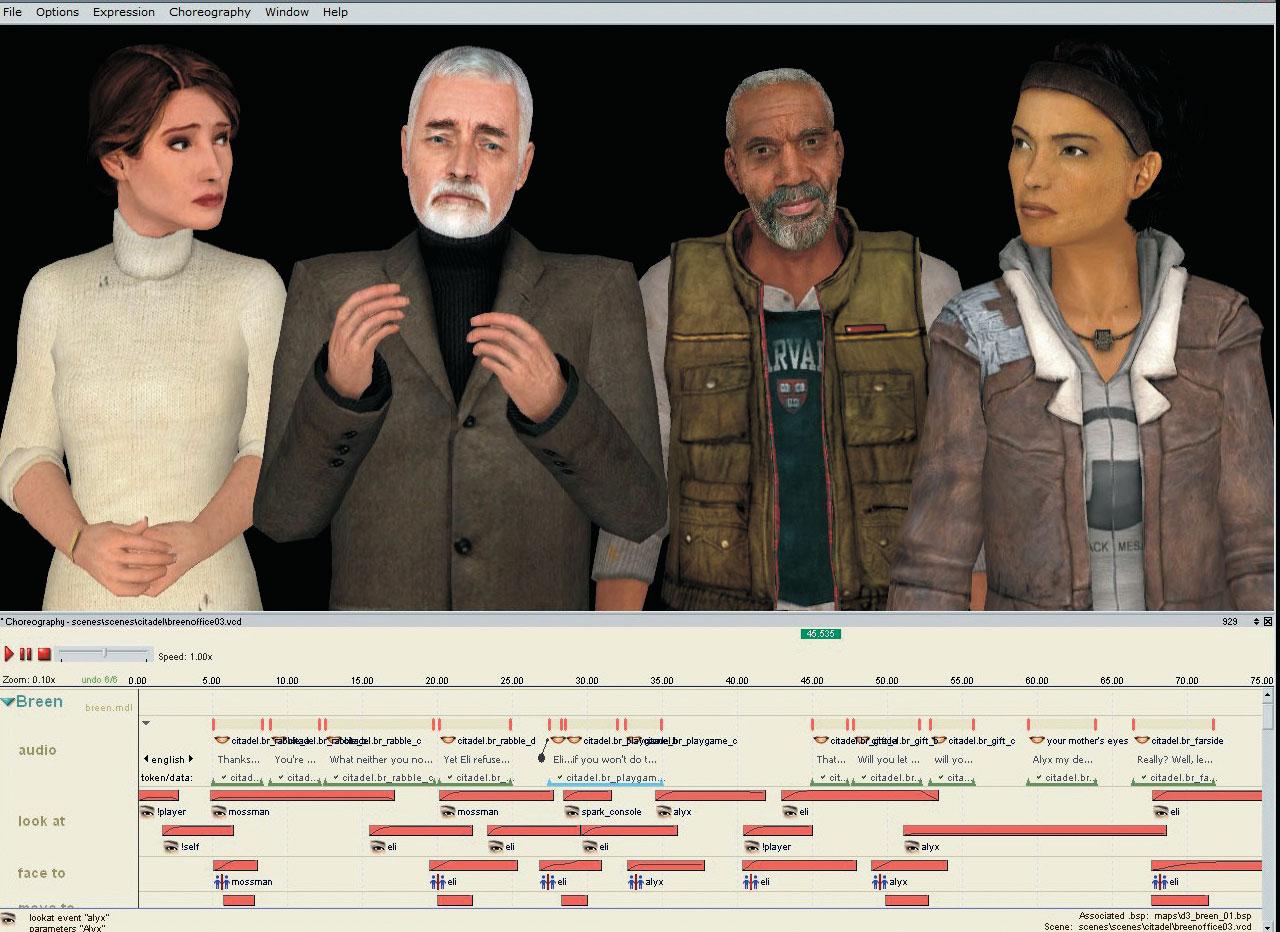Click the 'face to' channel label

[41, 873]
